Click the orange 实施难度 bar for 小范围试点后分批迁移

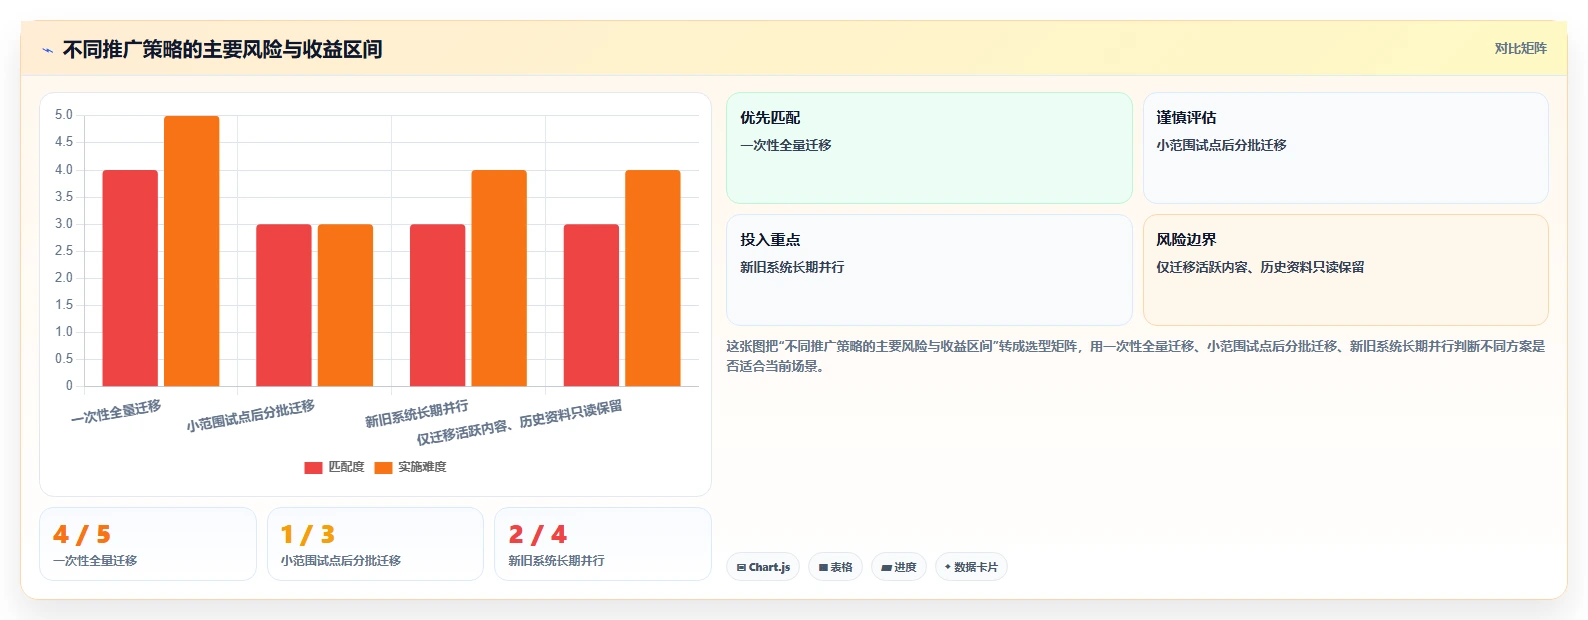click(346, 305)
